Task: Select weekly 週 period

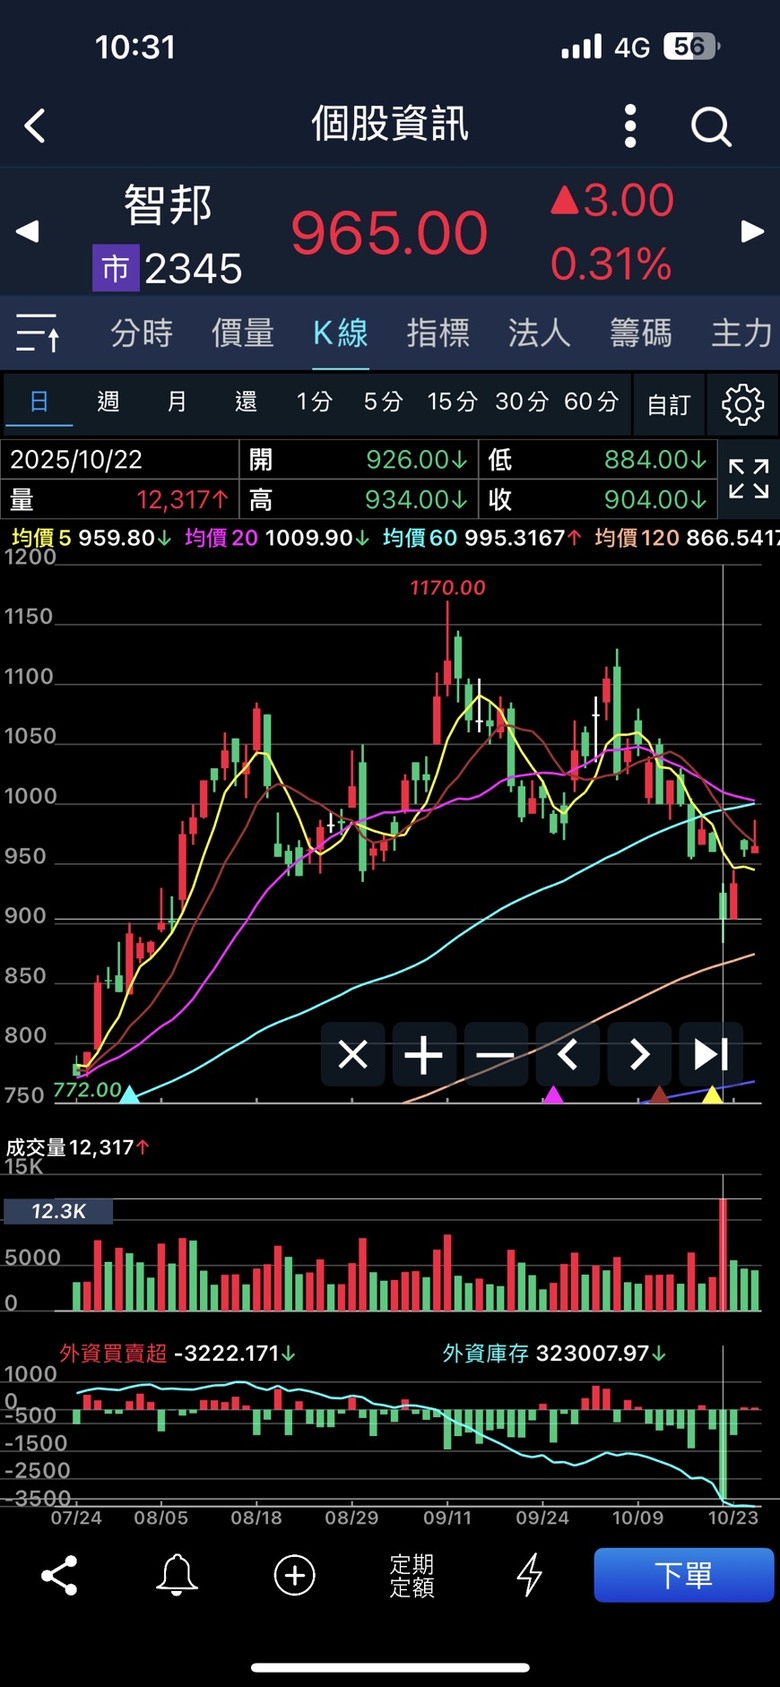Action: tap(108, 402)
